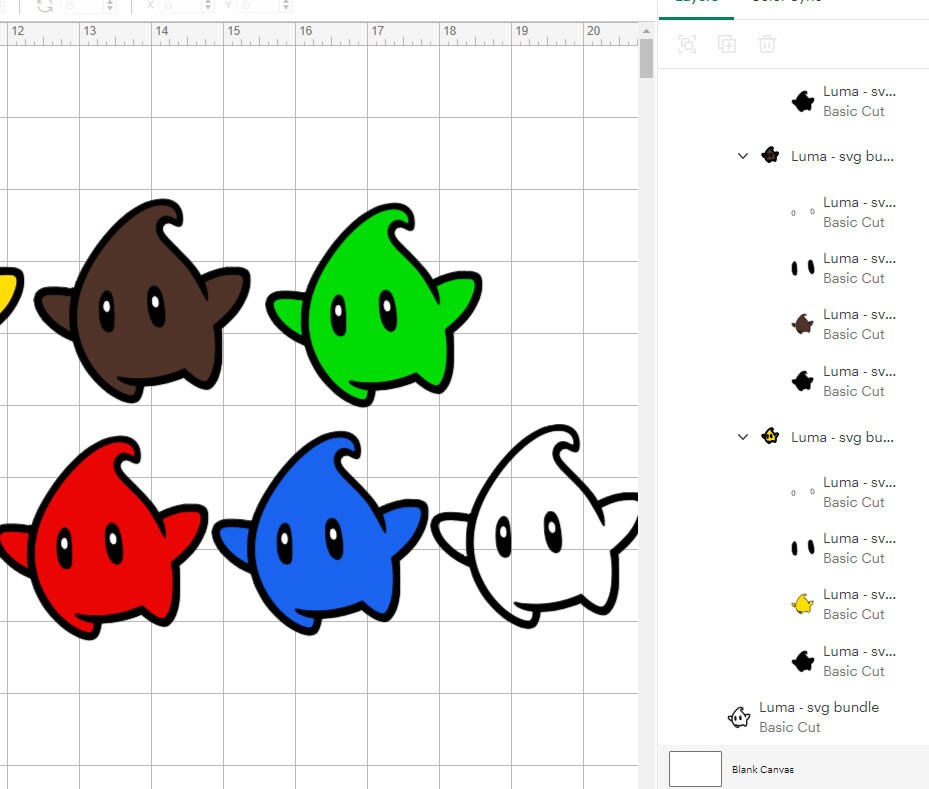Click the Group/Arrange icon above layers
This screenshot has width=929, height=789.
(687, 44)
